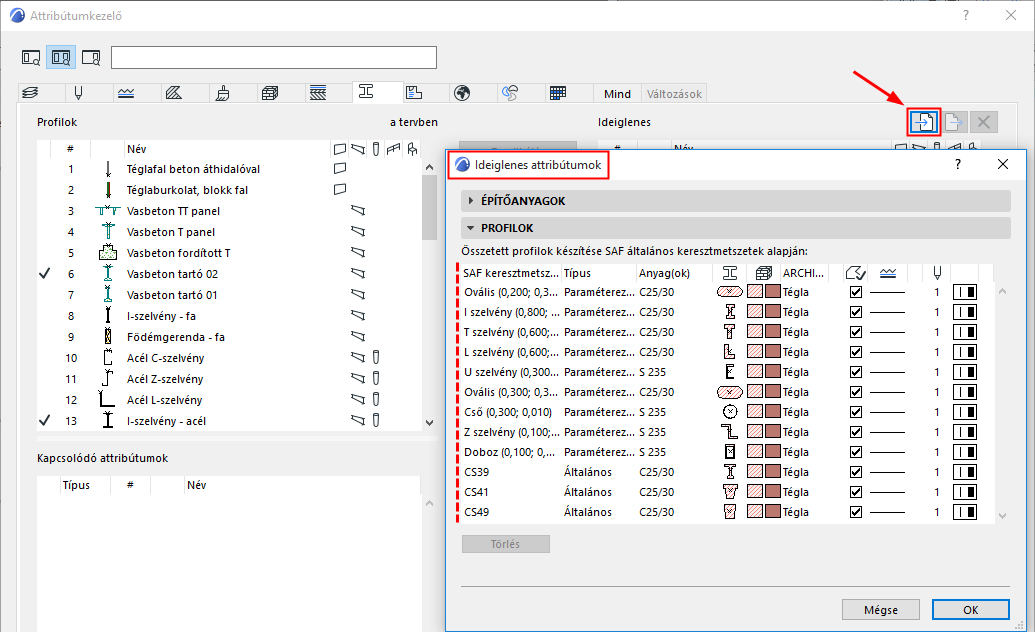Switch to the Mind tab

(617, 94)
